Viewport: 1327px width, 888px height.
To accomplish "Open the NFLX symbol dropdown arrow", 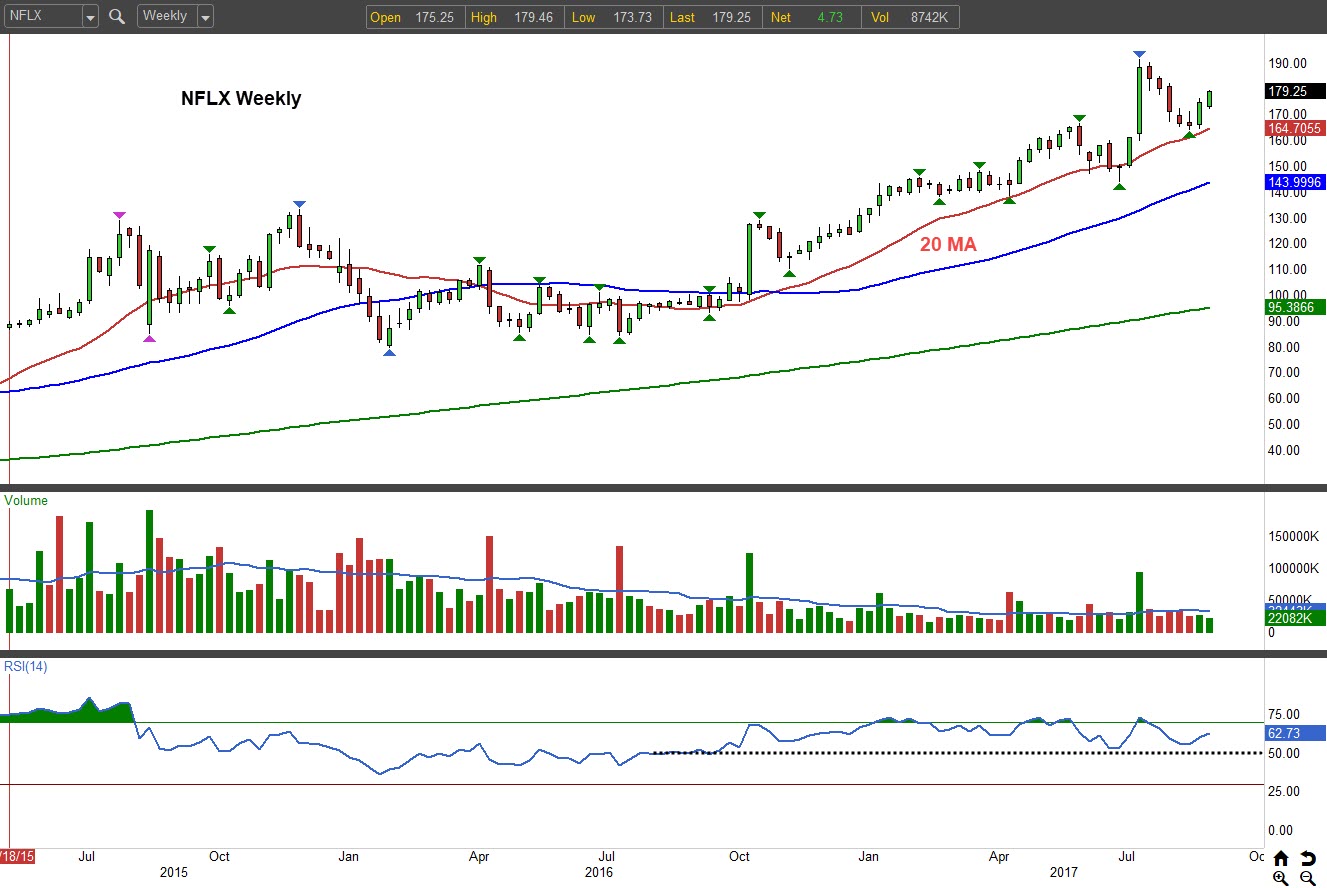I will click(x=89, y=17).
